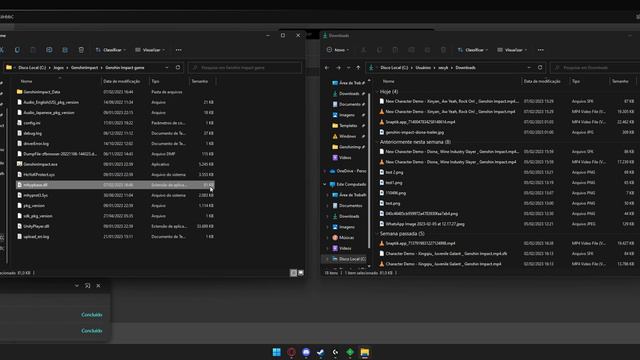Open Steam from taskbar
Screen dimensions: 640x360
pos(321,352)
